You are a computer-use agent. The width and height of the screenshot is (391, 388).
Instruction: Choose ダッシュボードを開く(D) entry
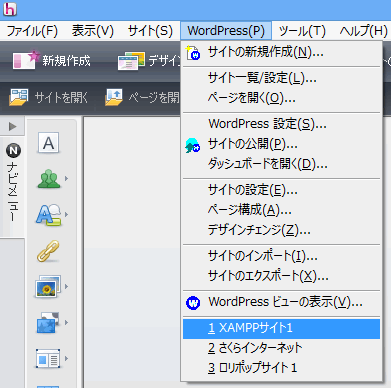tap(281, 164)
